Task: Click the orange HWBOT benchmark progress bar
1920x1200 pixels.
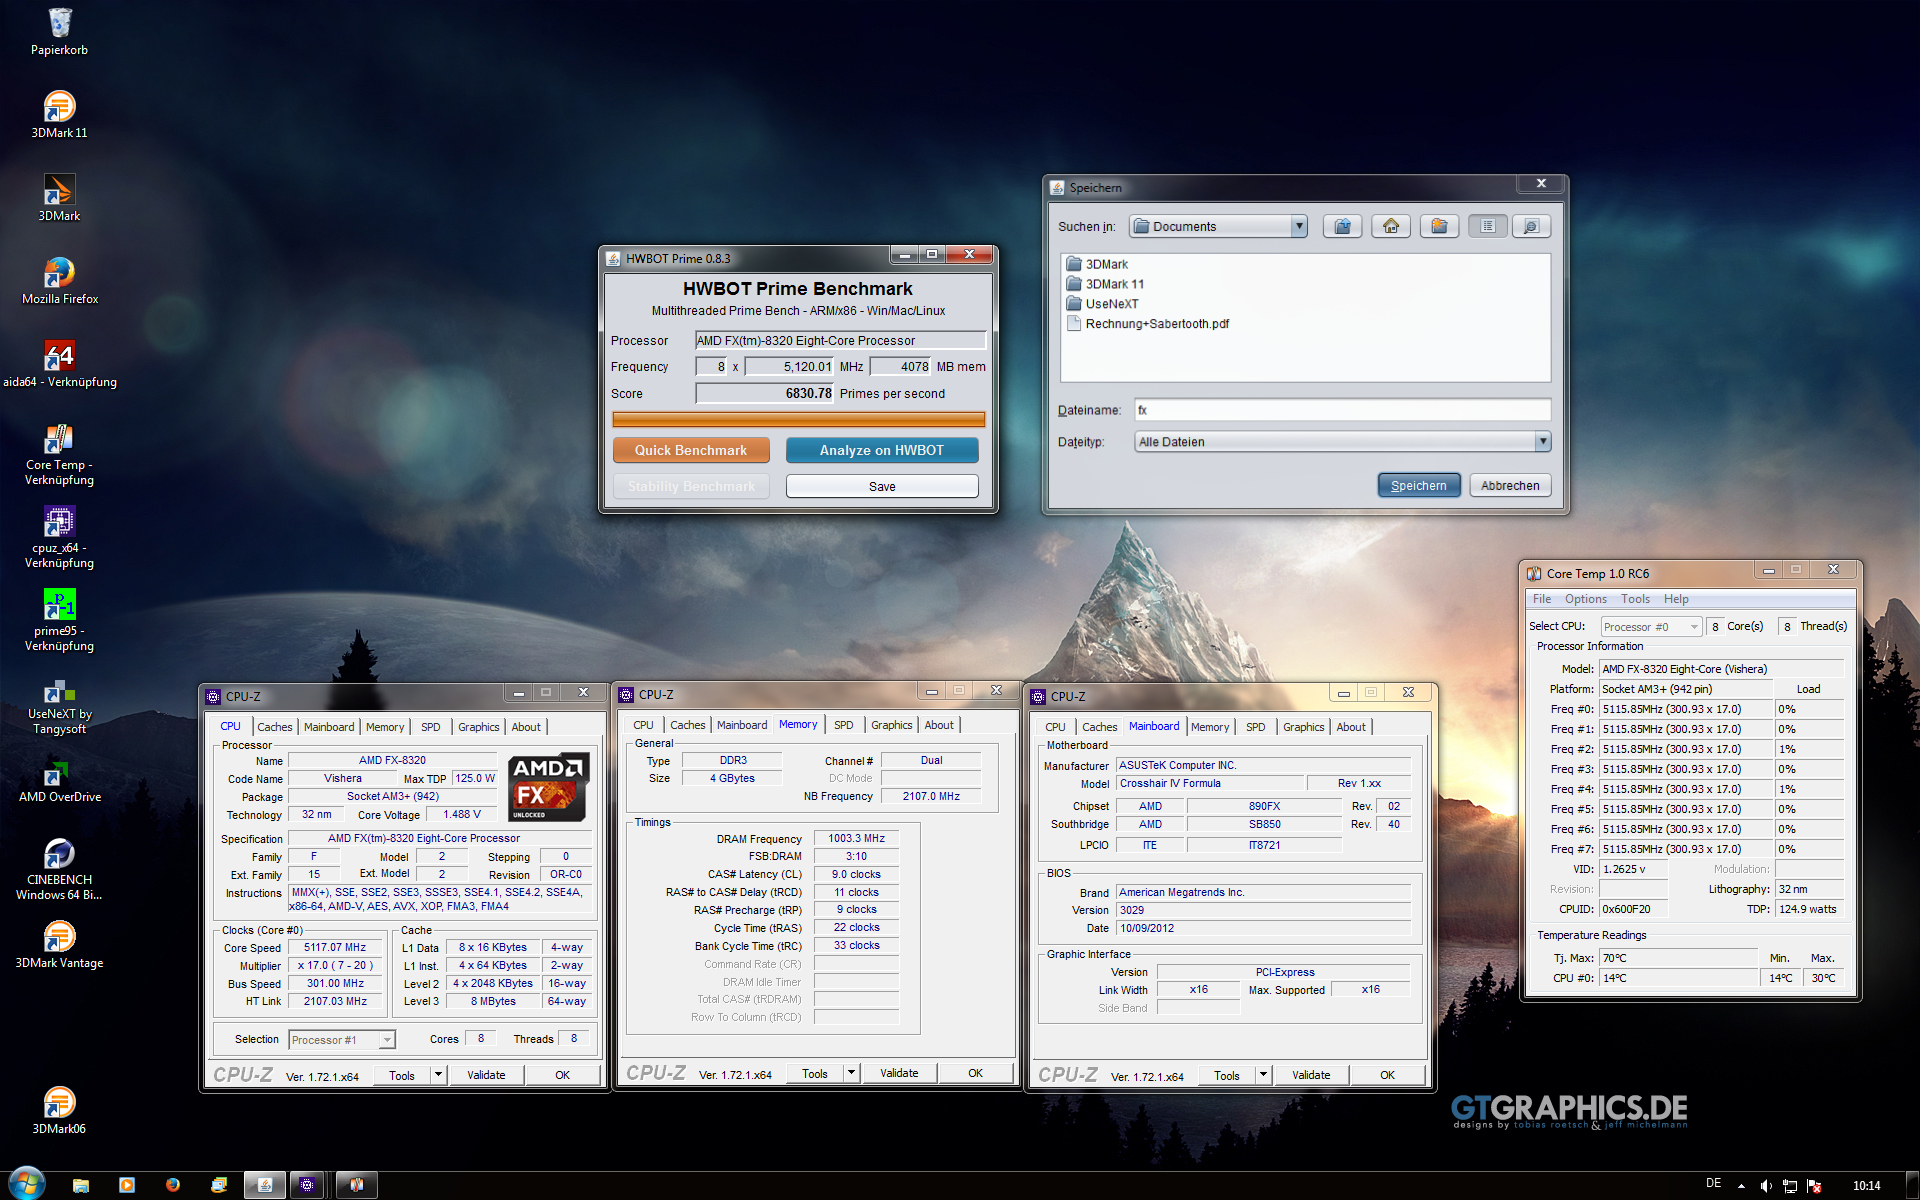Action: pyautogui.click(x=799, y=420)
